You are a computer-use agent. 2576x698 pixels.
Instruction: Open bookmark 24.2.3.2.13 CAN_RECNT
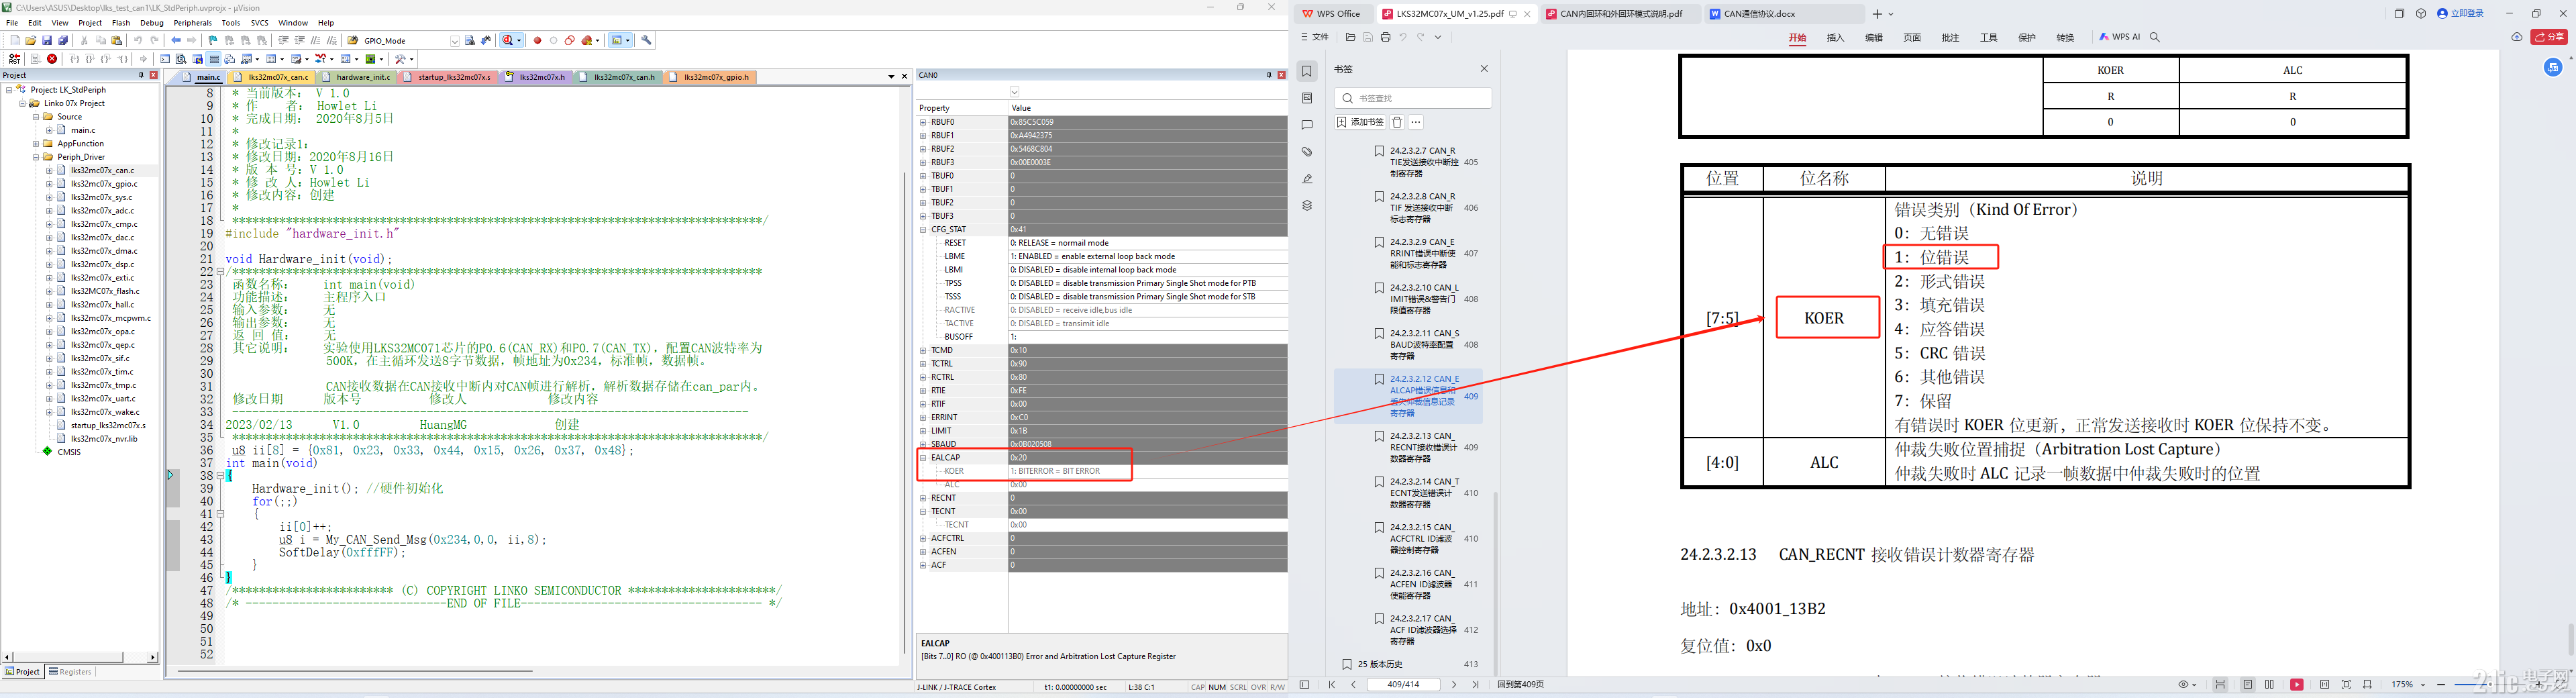[1422, 447]
